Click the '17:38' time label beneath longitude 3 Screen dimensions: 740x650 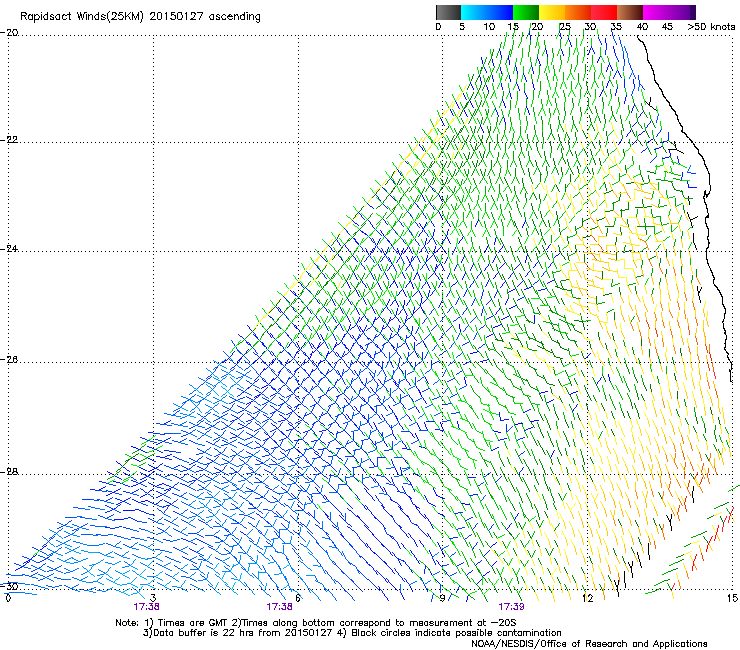click(x=146, y=607)
